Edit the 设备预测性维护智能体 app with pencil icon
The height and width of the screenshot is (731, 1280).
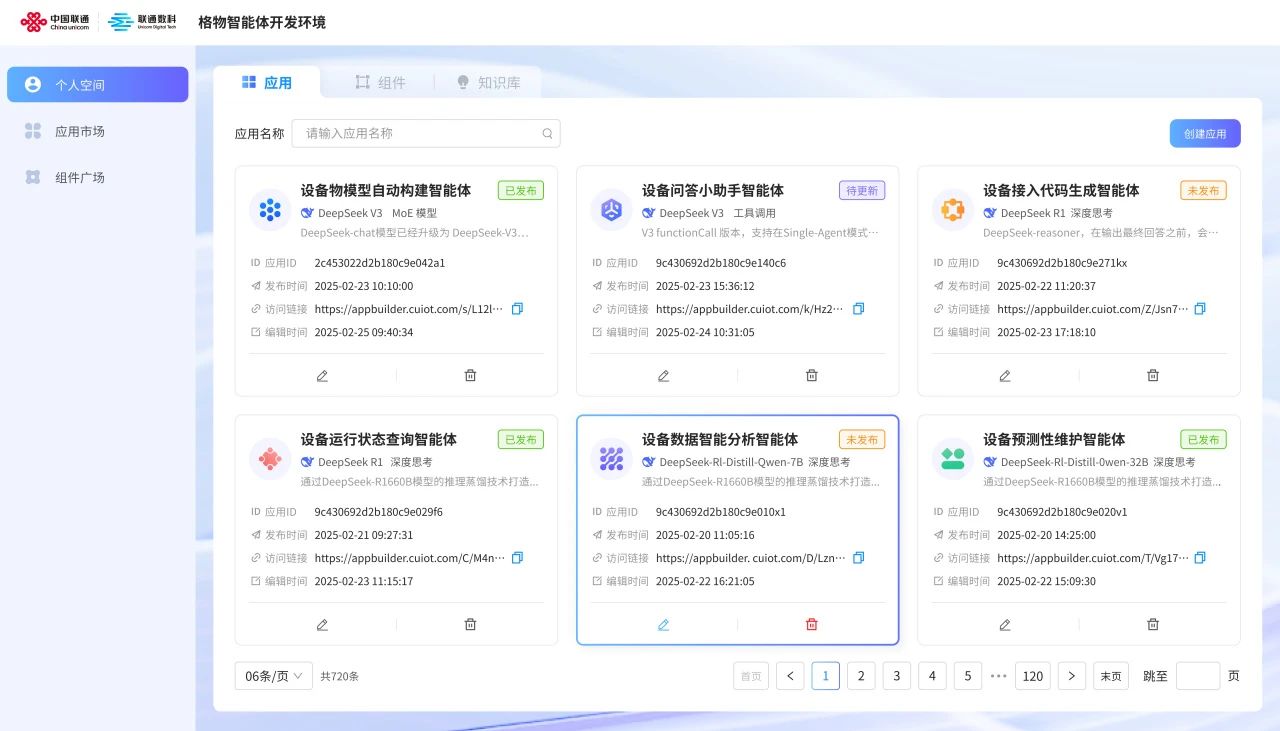[x=1005, y=624]
